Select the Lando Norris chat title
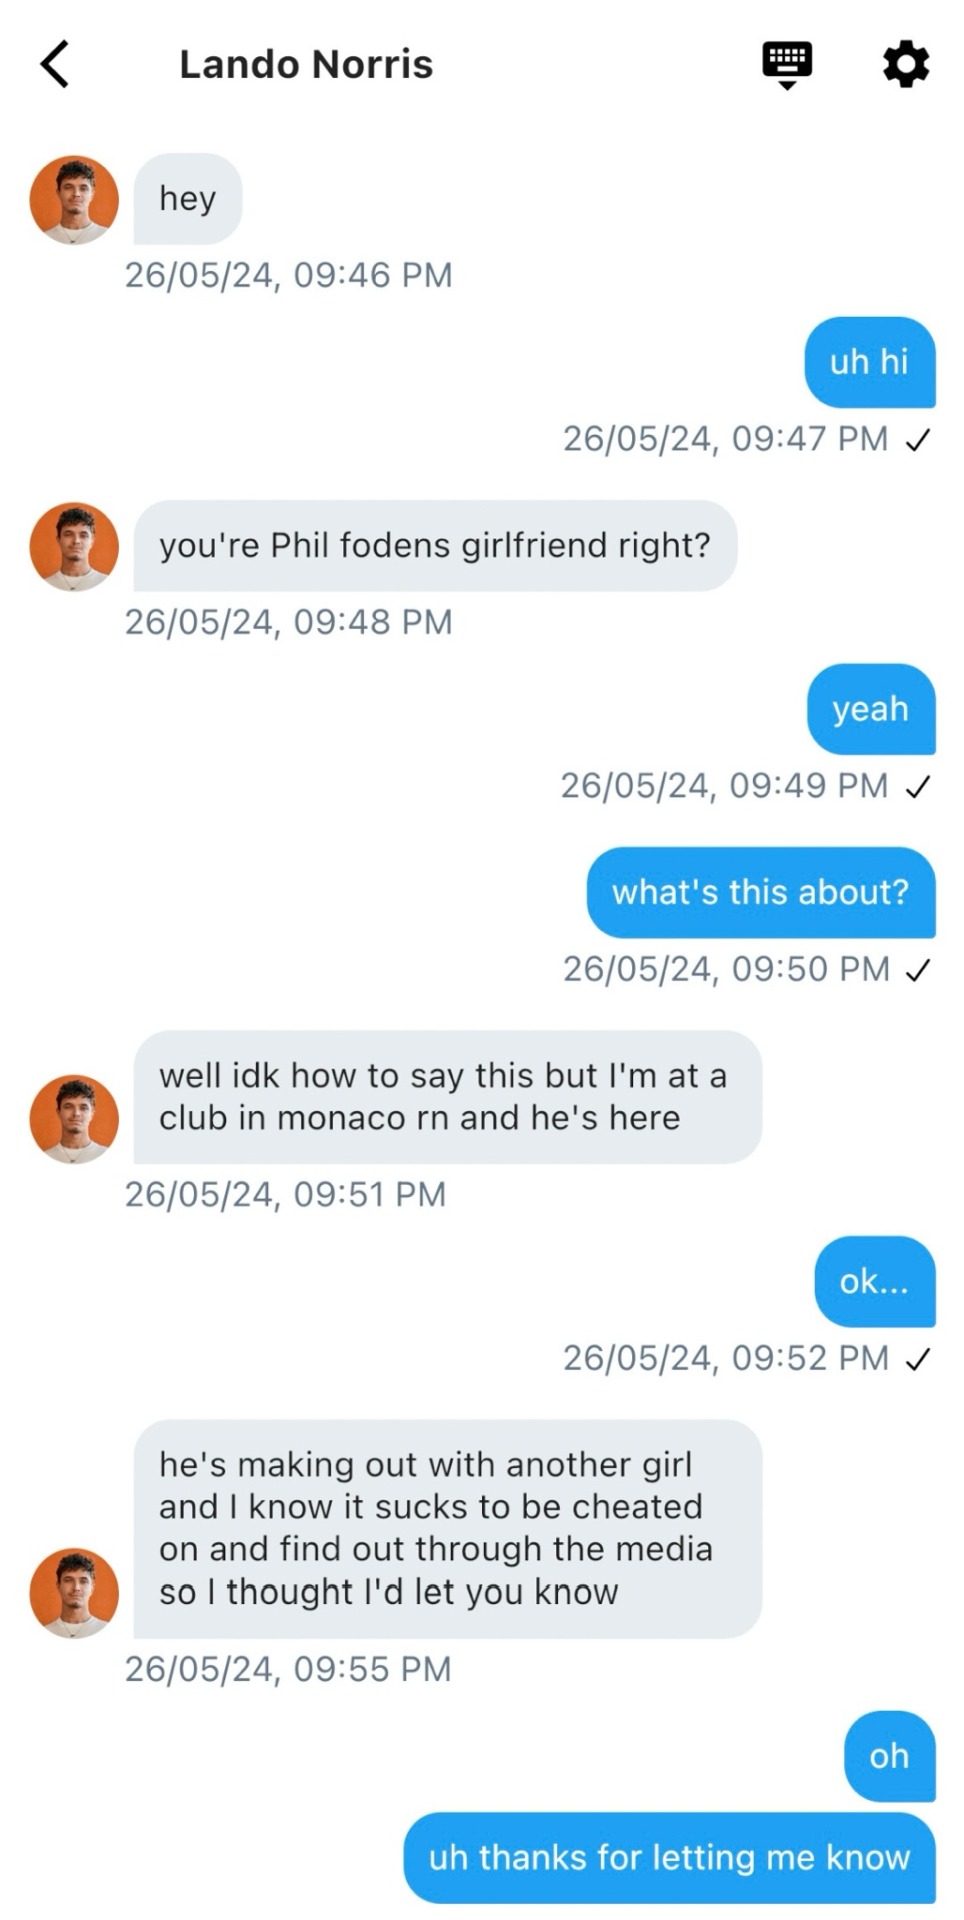This screenshot has height=1920, width=964. [x=306, y=65]
